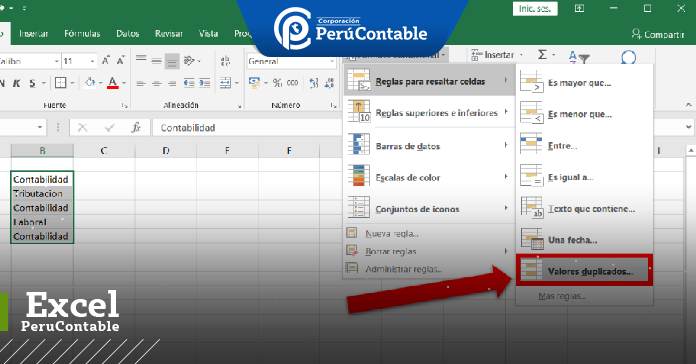Toggle italic (K) formatting
The image size is (696, 364).
point(16,83)
